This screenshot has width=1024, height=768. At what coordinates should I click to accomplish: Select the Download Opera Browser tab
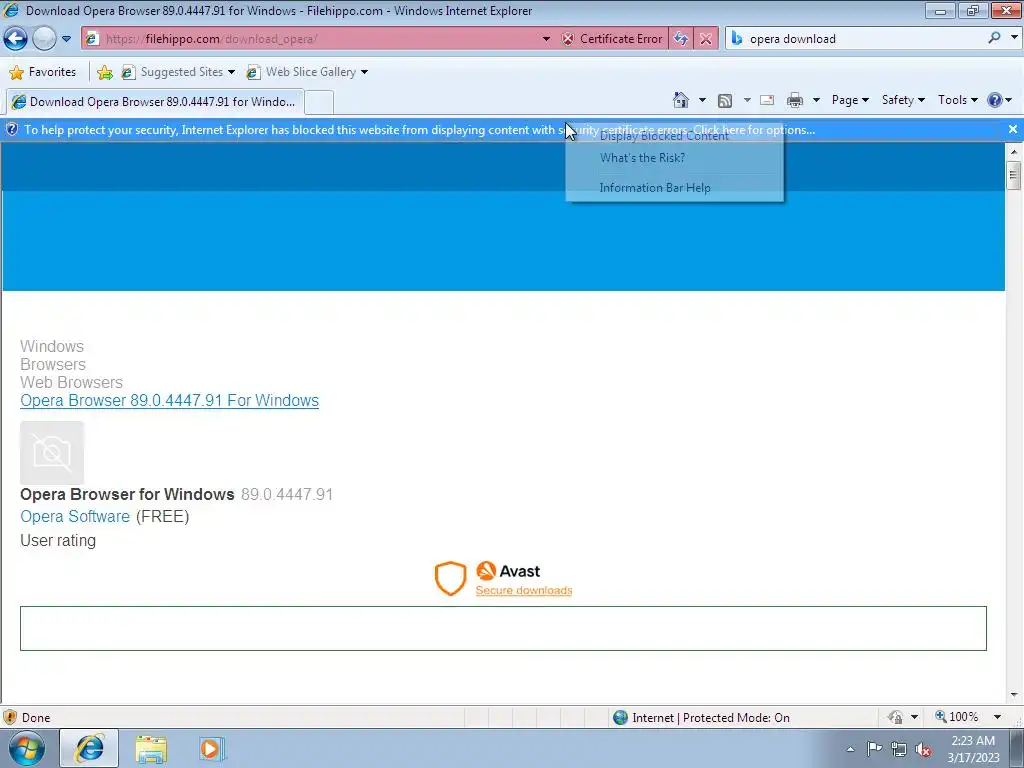pos(155,102)
